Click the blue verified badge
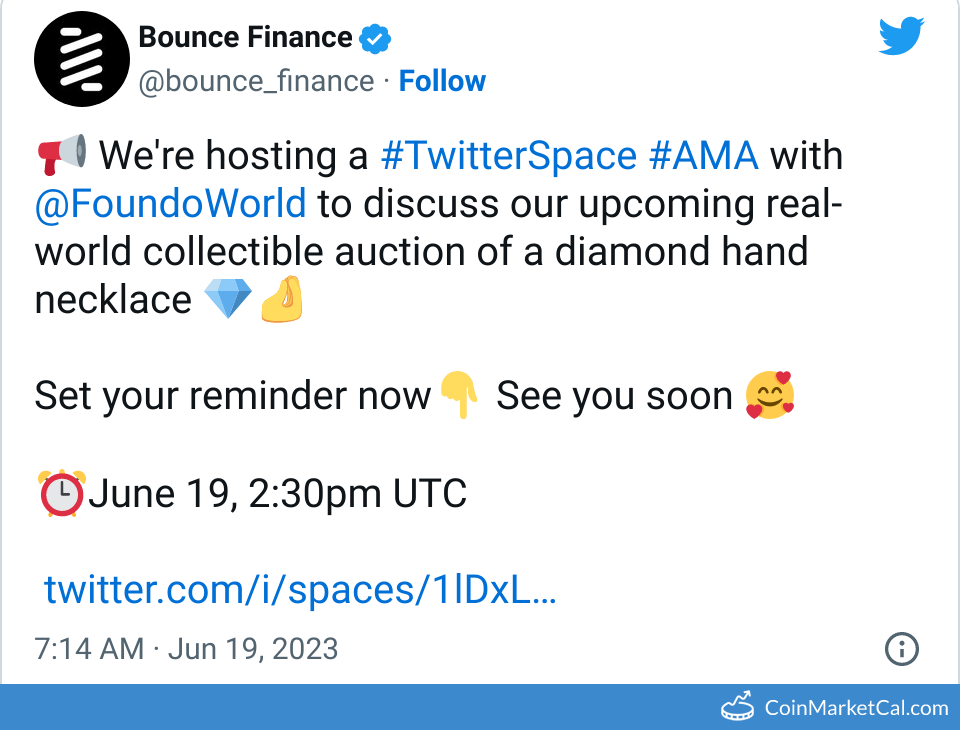 [x=375, y=39]
